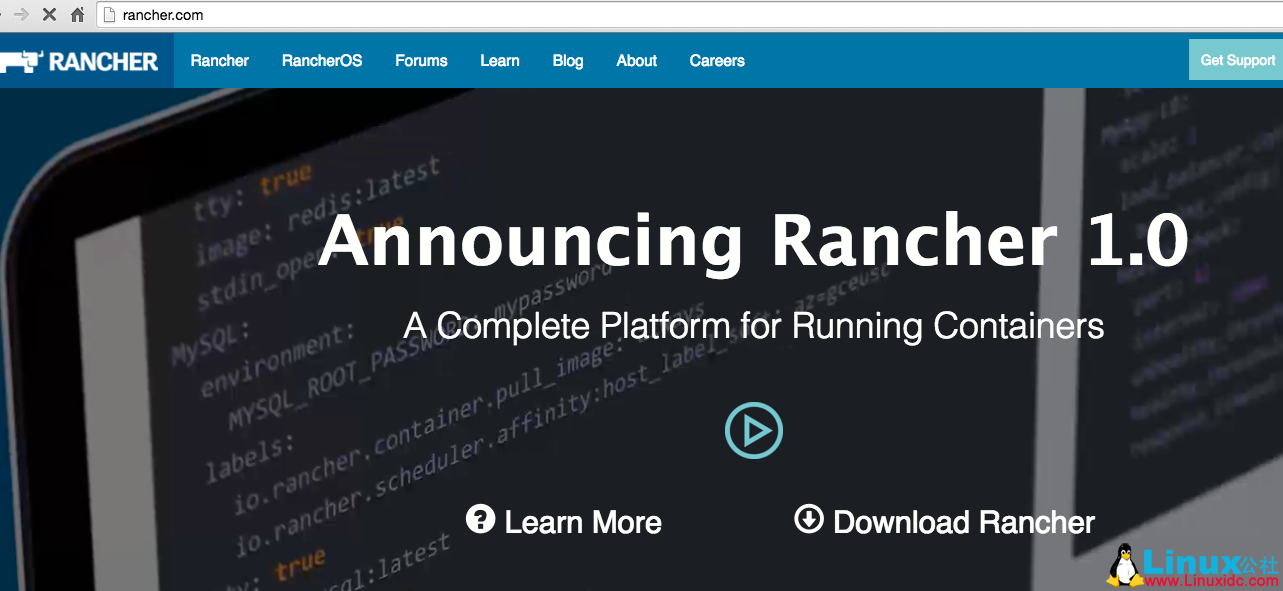Screen dimensions: 1283x591
Task: Visit the Blog section
Action: click(x=567, y=60)
